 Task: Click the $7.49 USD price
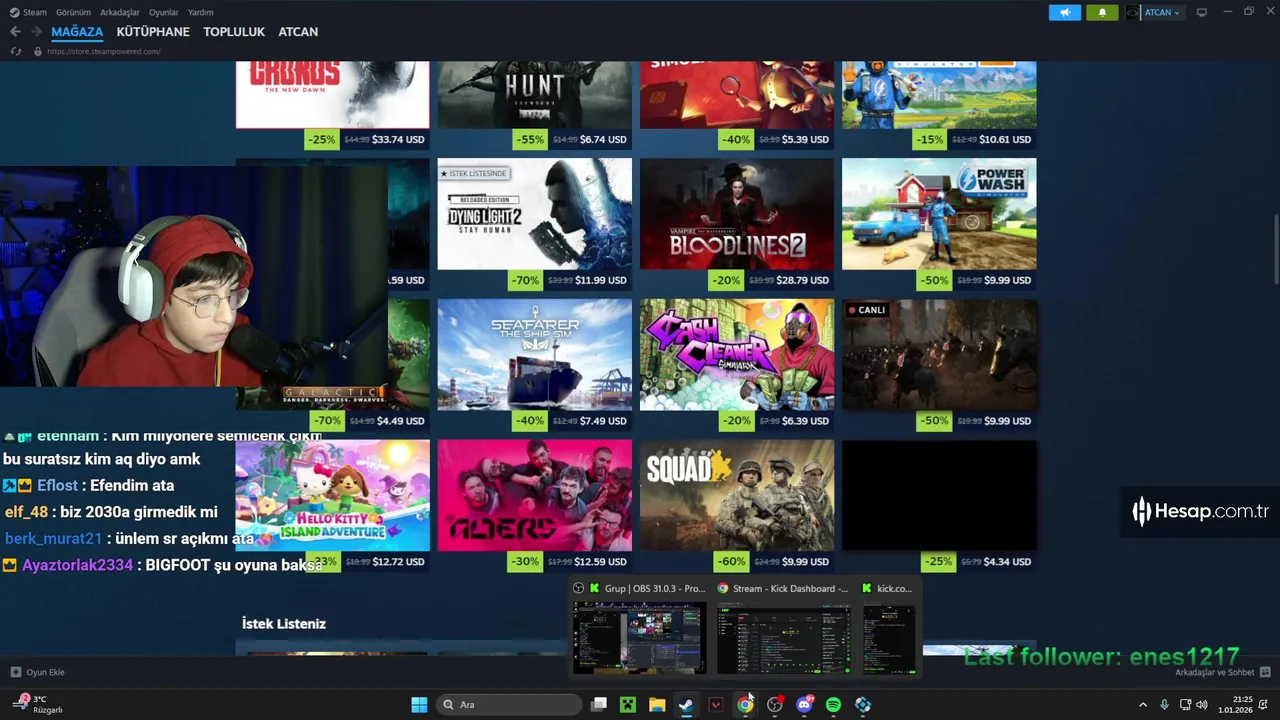point(603,421)
